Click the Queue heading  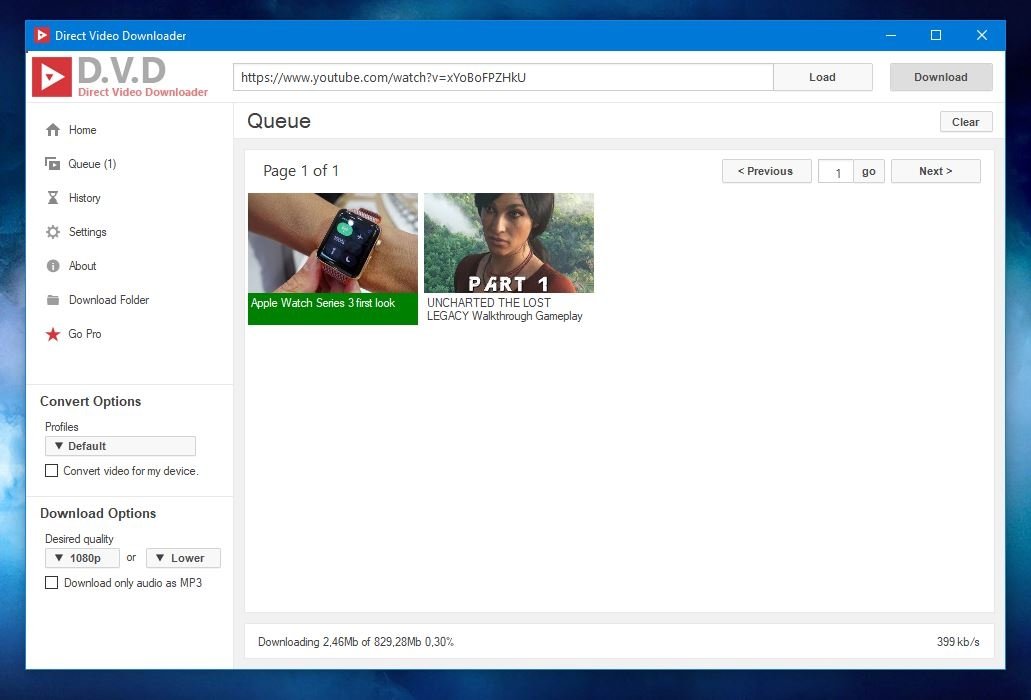pos(279,121)
